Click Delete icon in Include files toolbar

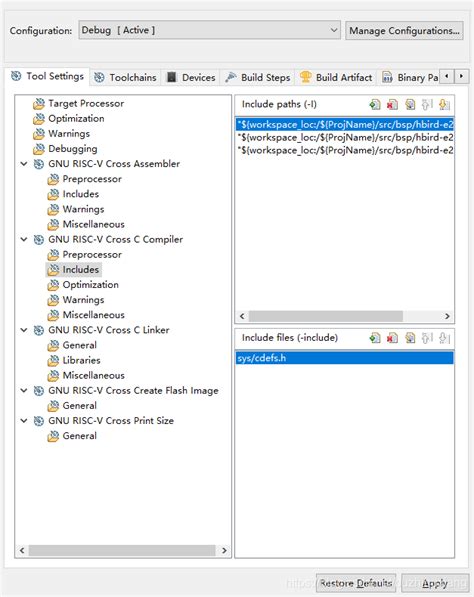(392, 338)
